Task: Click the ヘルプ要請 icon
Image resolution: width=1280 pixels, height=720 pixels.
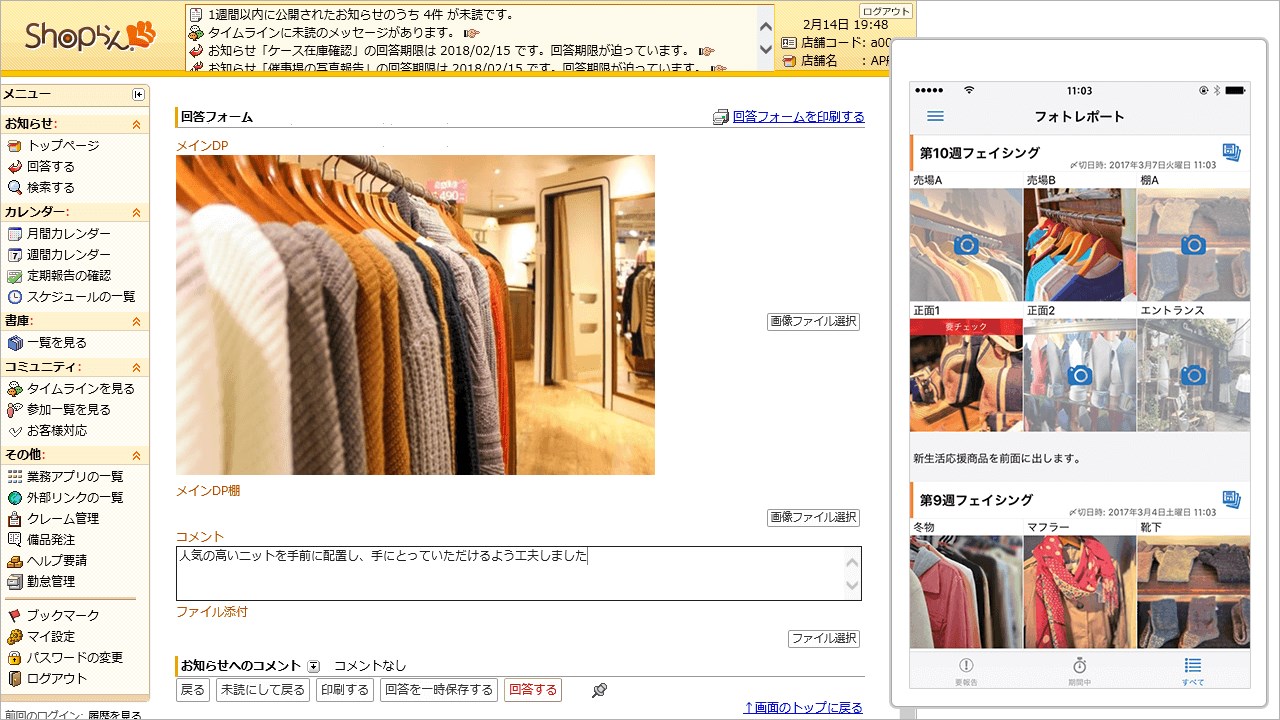Action: pos(15,561)
